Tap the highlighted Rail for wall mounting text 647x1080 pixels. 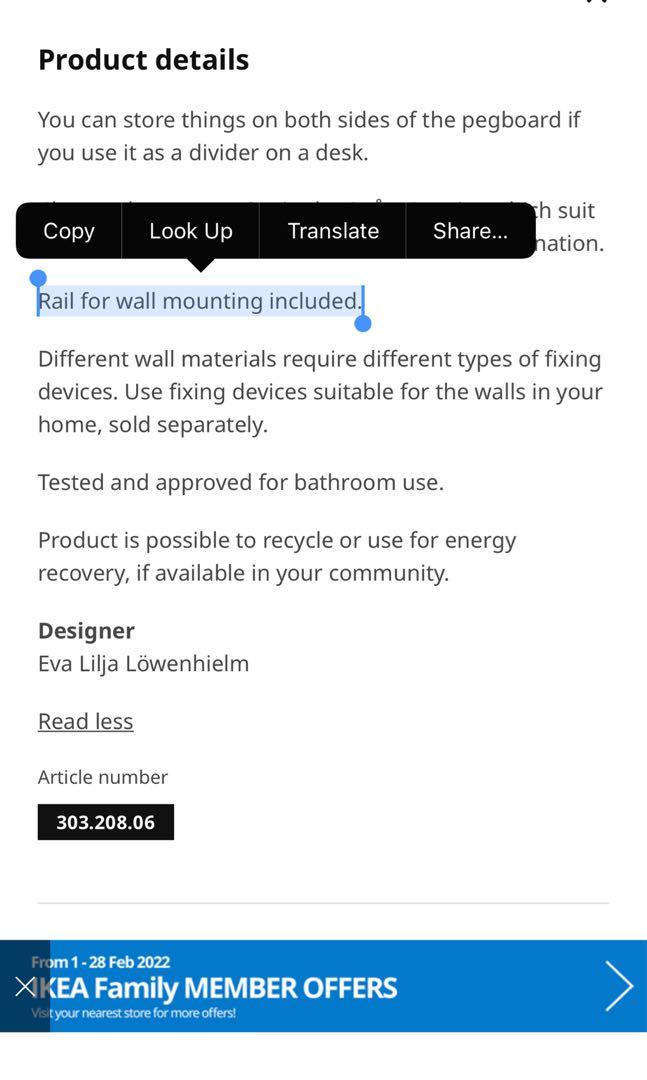[x=199, y=301]
